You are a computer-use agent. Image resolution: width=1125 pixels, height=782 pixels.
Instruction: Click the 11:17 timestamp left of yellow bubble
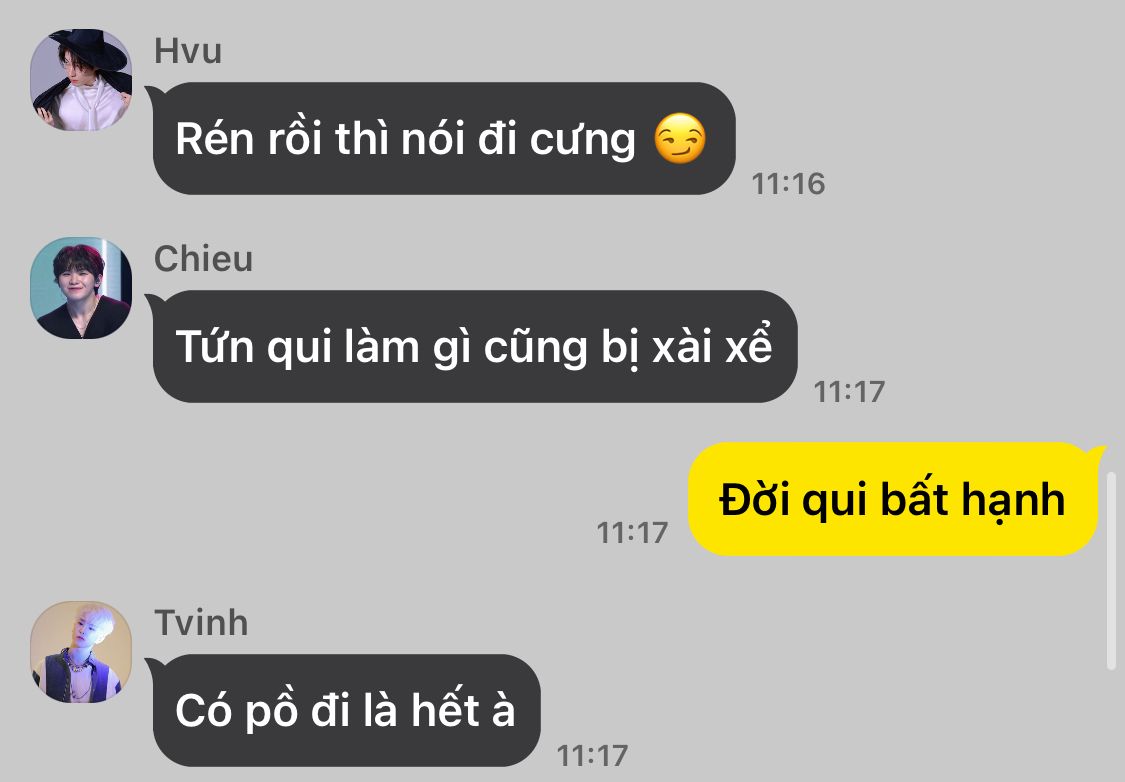click(x=632, y=533)
